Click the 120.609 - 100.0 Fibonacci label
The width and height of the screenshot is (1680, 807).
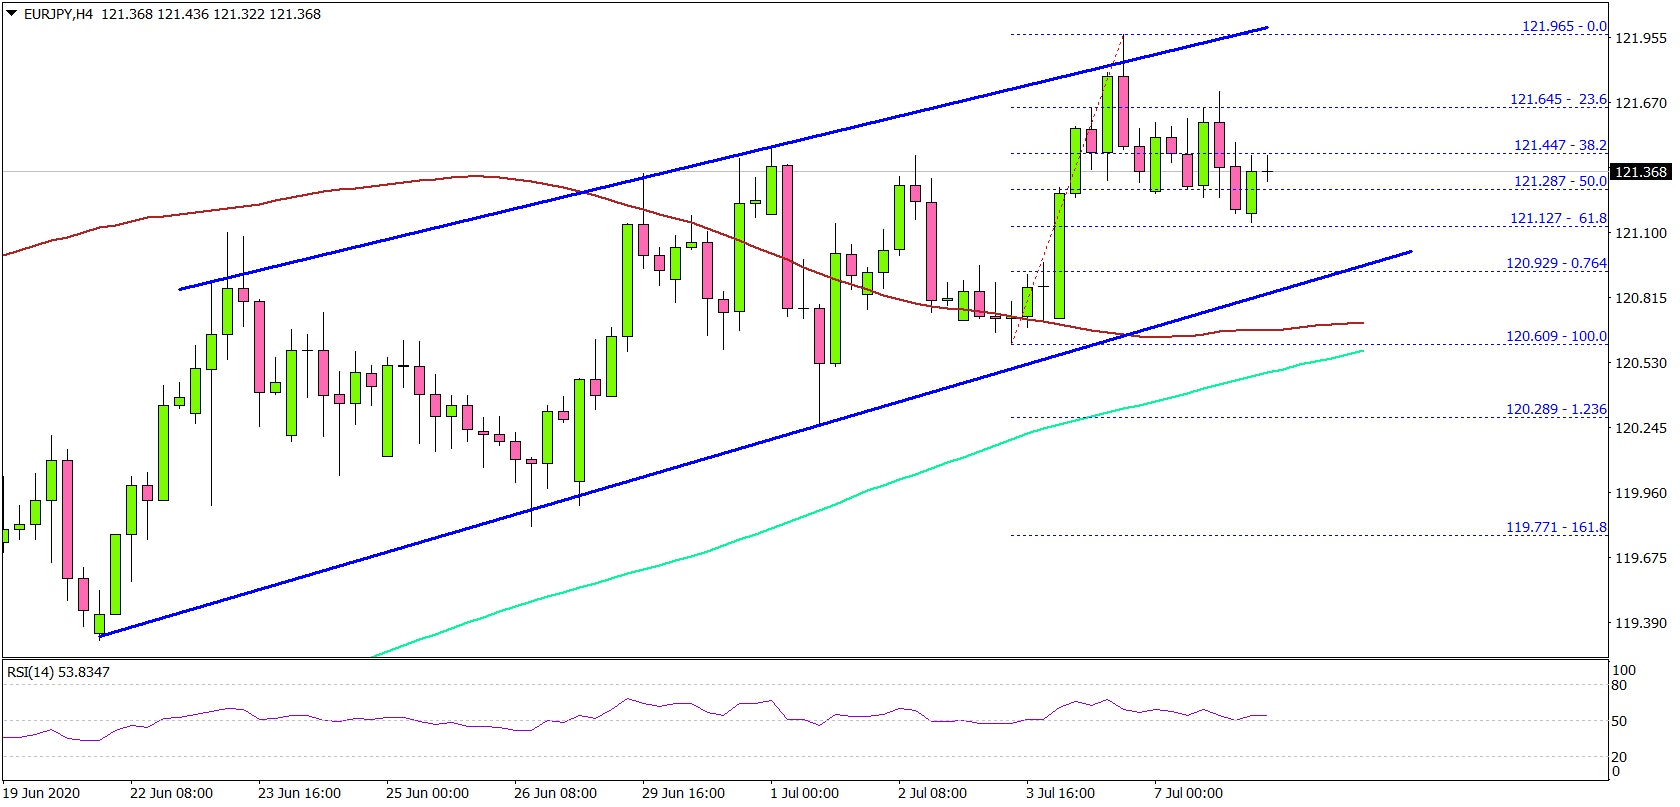point(1555,336)
